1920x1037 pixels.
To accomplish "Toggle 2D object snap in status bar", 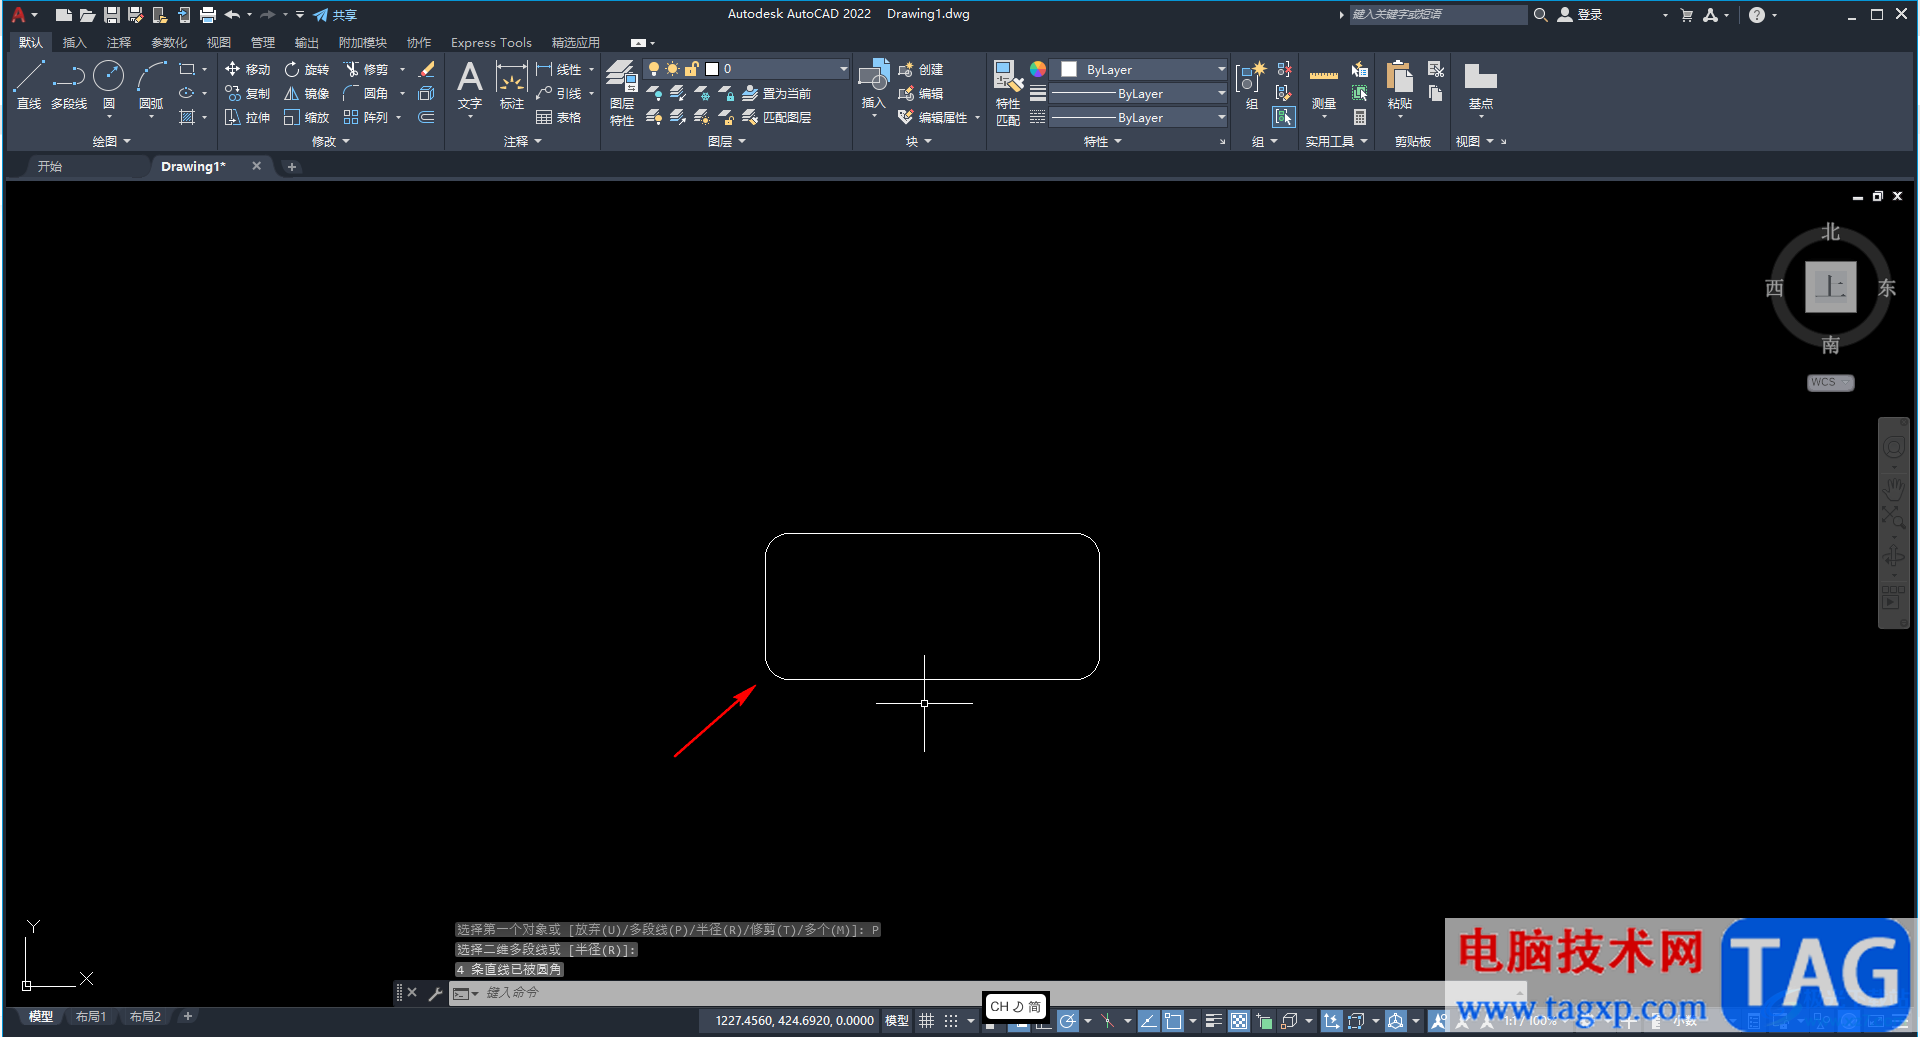I will 1173,1021.
